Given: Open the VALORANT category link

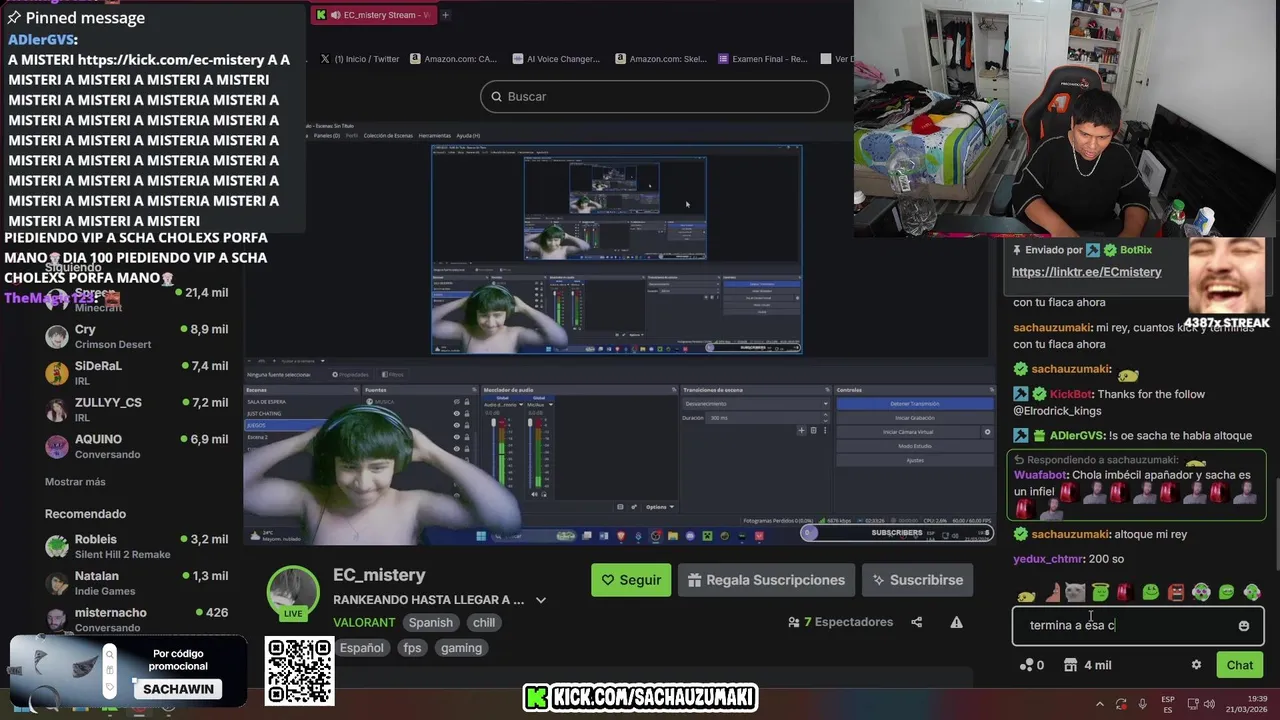Looking at the screenshot, I should (364, 622).
